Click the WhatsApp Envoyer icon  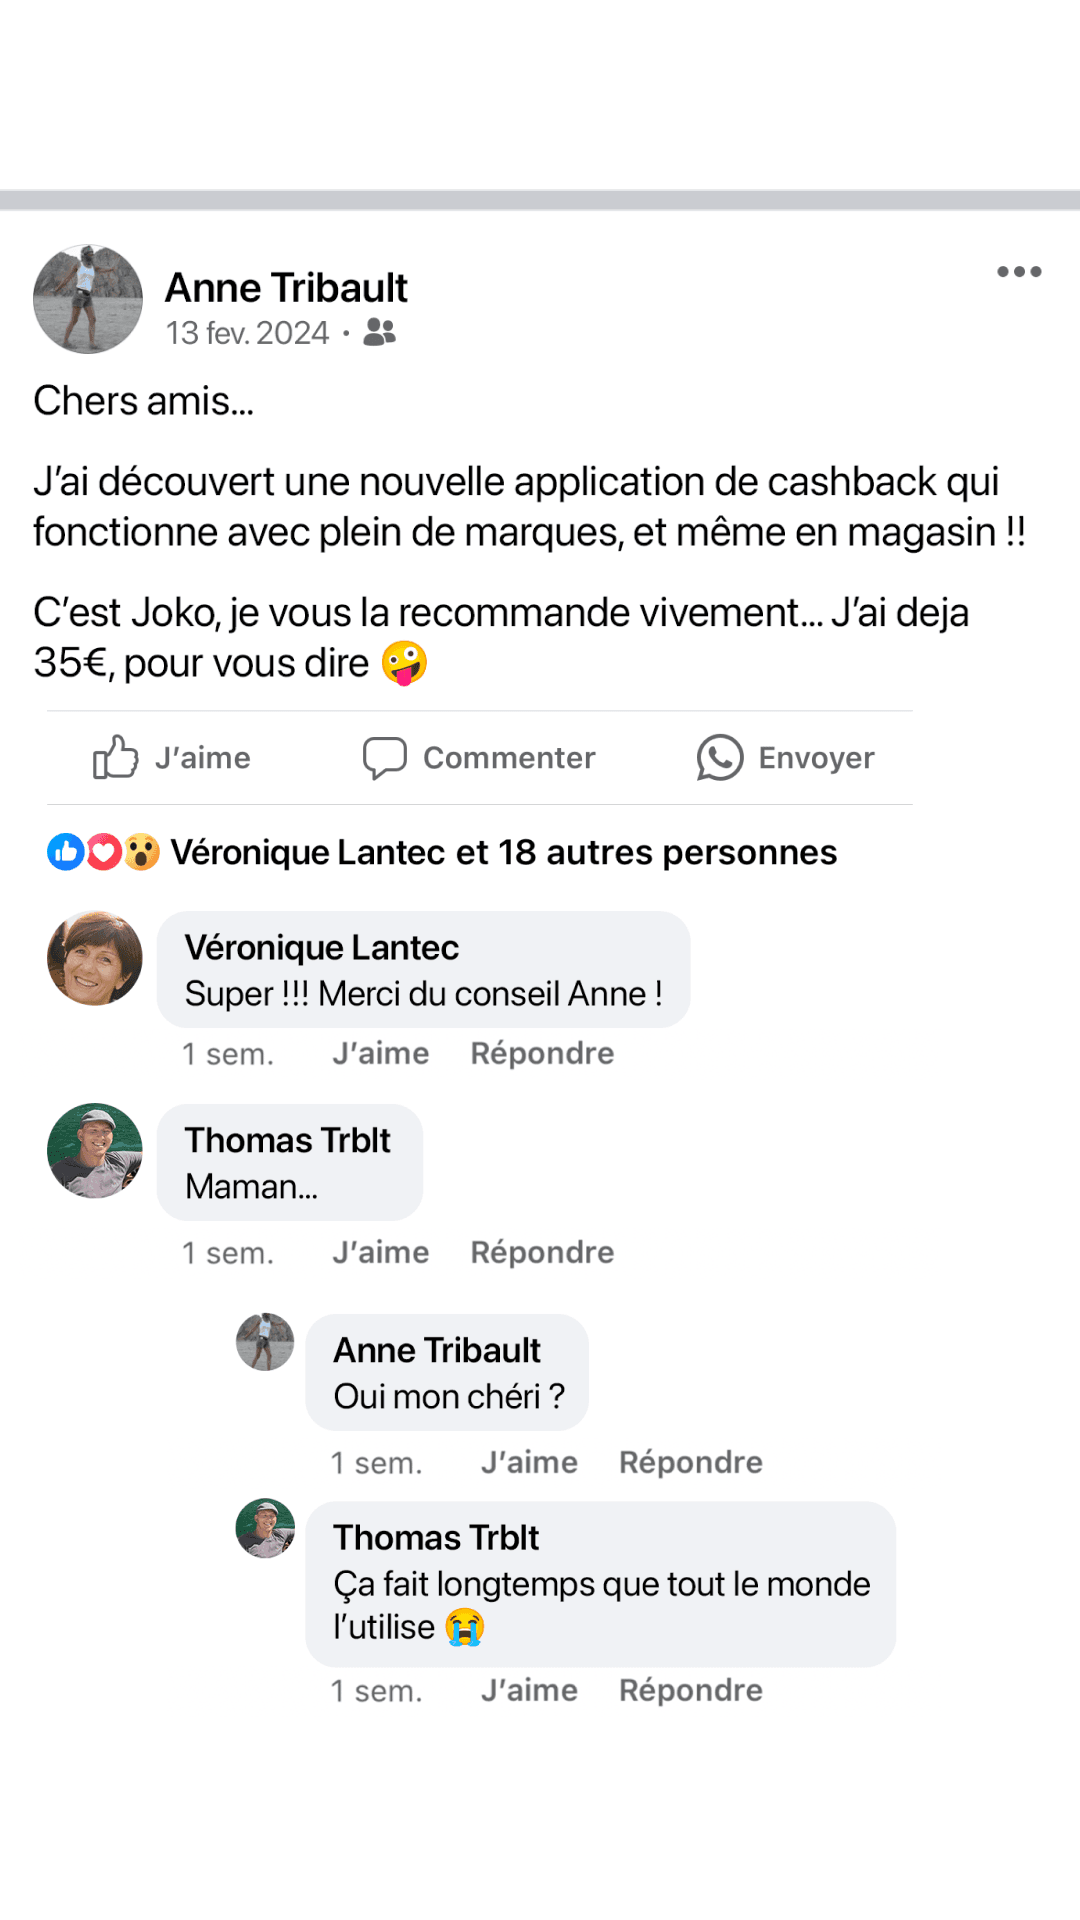click(720, 757)
